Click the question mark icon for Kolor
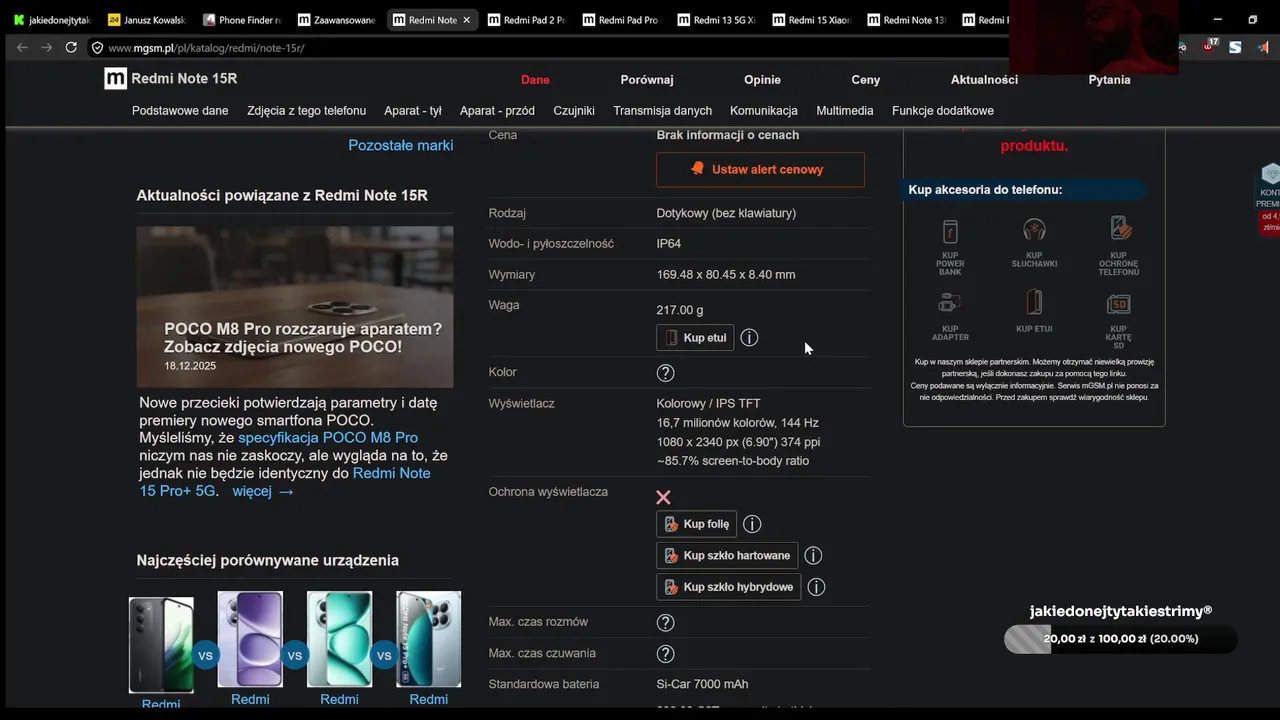Image resolution: width=1280 pixels, height=720 pixels. tap(665, 372)
